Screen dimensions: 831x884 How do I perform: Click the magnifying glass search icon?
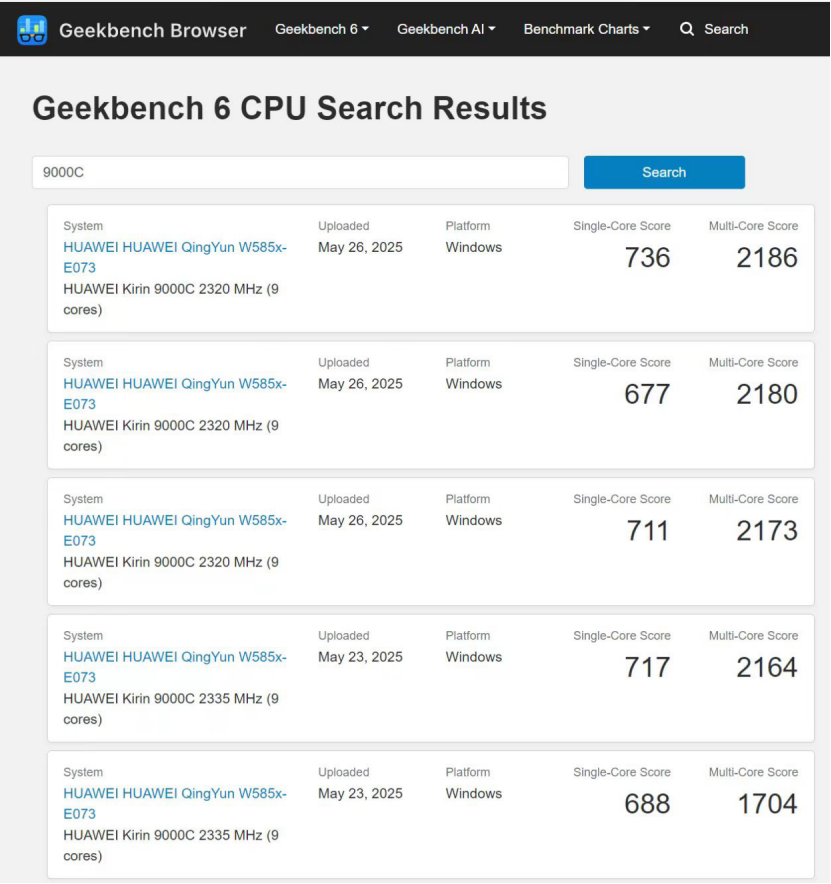(x=686, y=29)
